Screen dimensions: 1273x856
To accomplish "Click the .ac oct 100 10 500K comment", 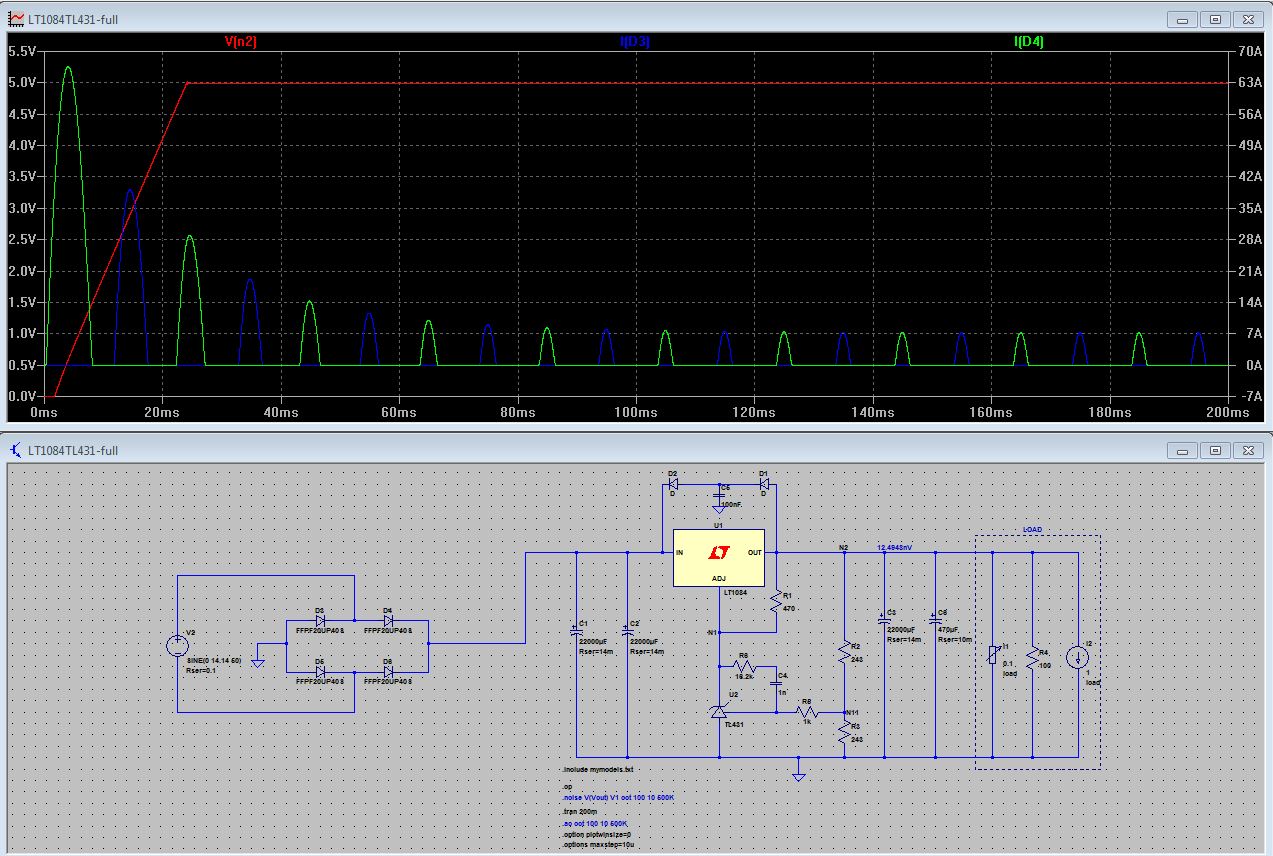I will pos(594,822).
